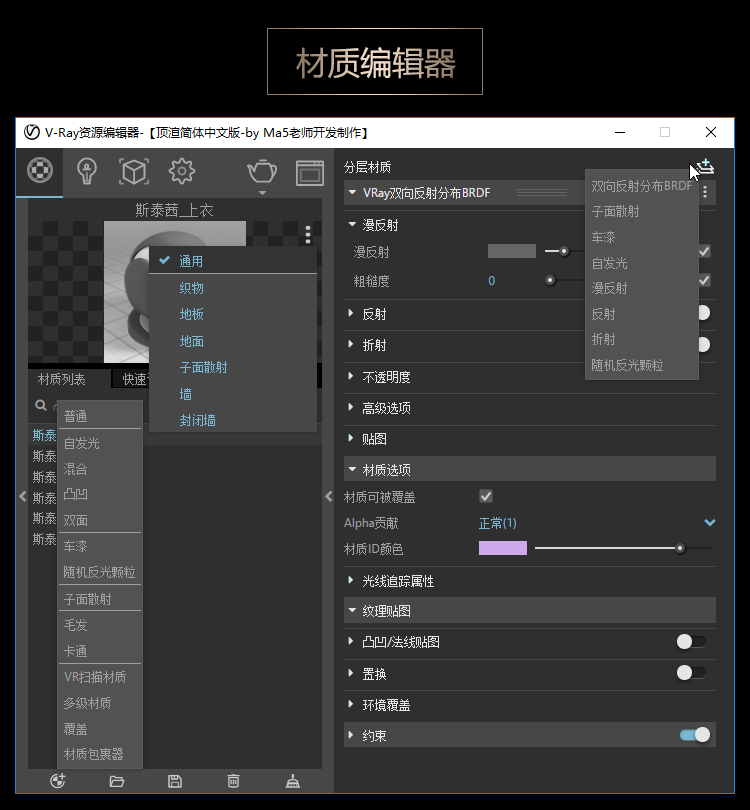This screenshot has height=810, width=750.
Task: Click the teapot render icon
Action: tap(262, 172)
